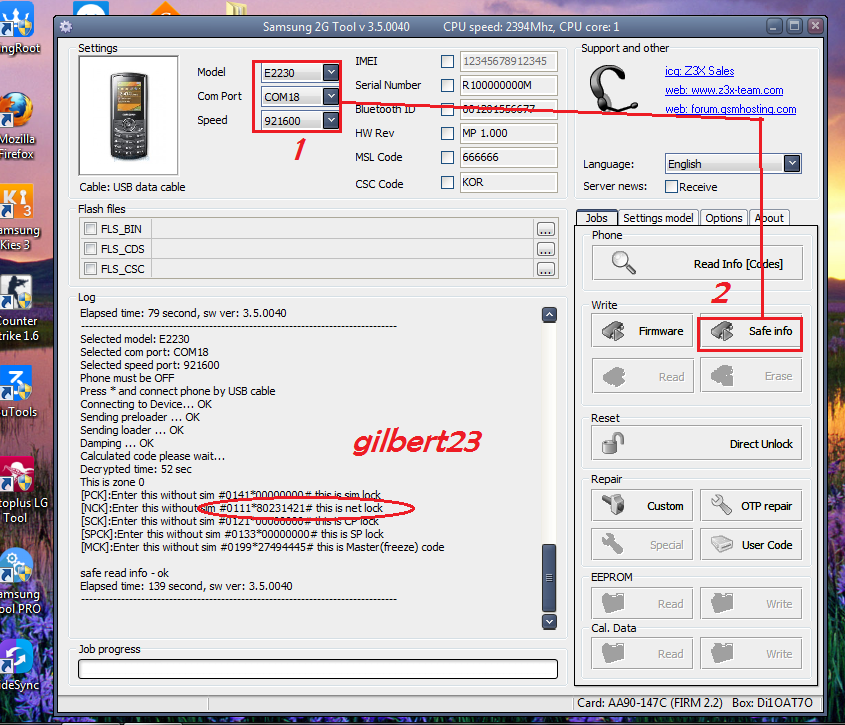Image resolution: width=845 pixels, height=725 pixels.
Task: Expand the Com Port dropdown COM18
Action: [331, 96]
